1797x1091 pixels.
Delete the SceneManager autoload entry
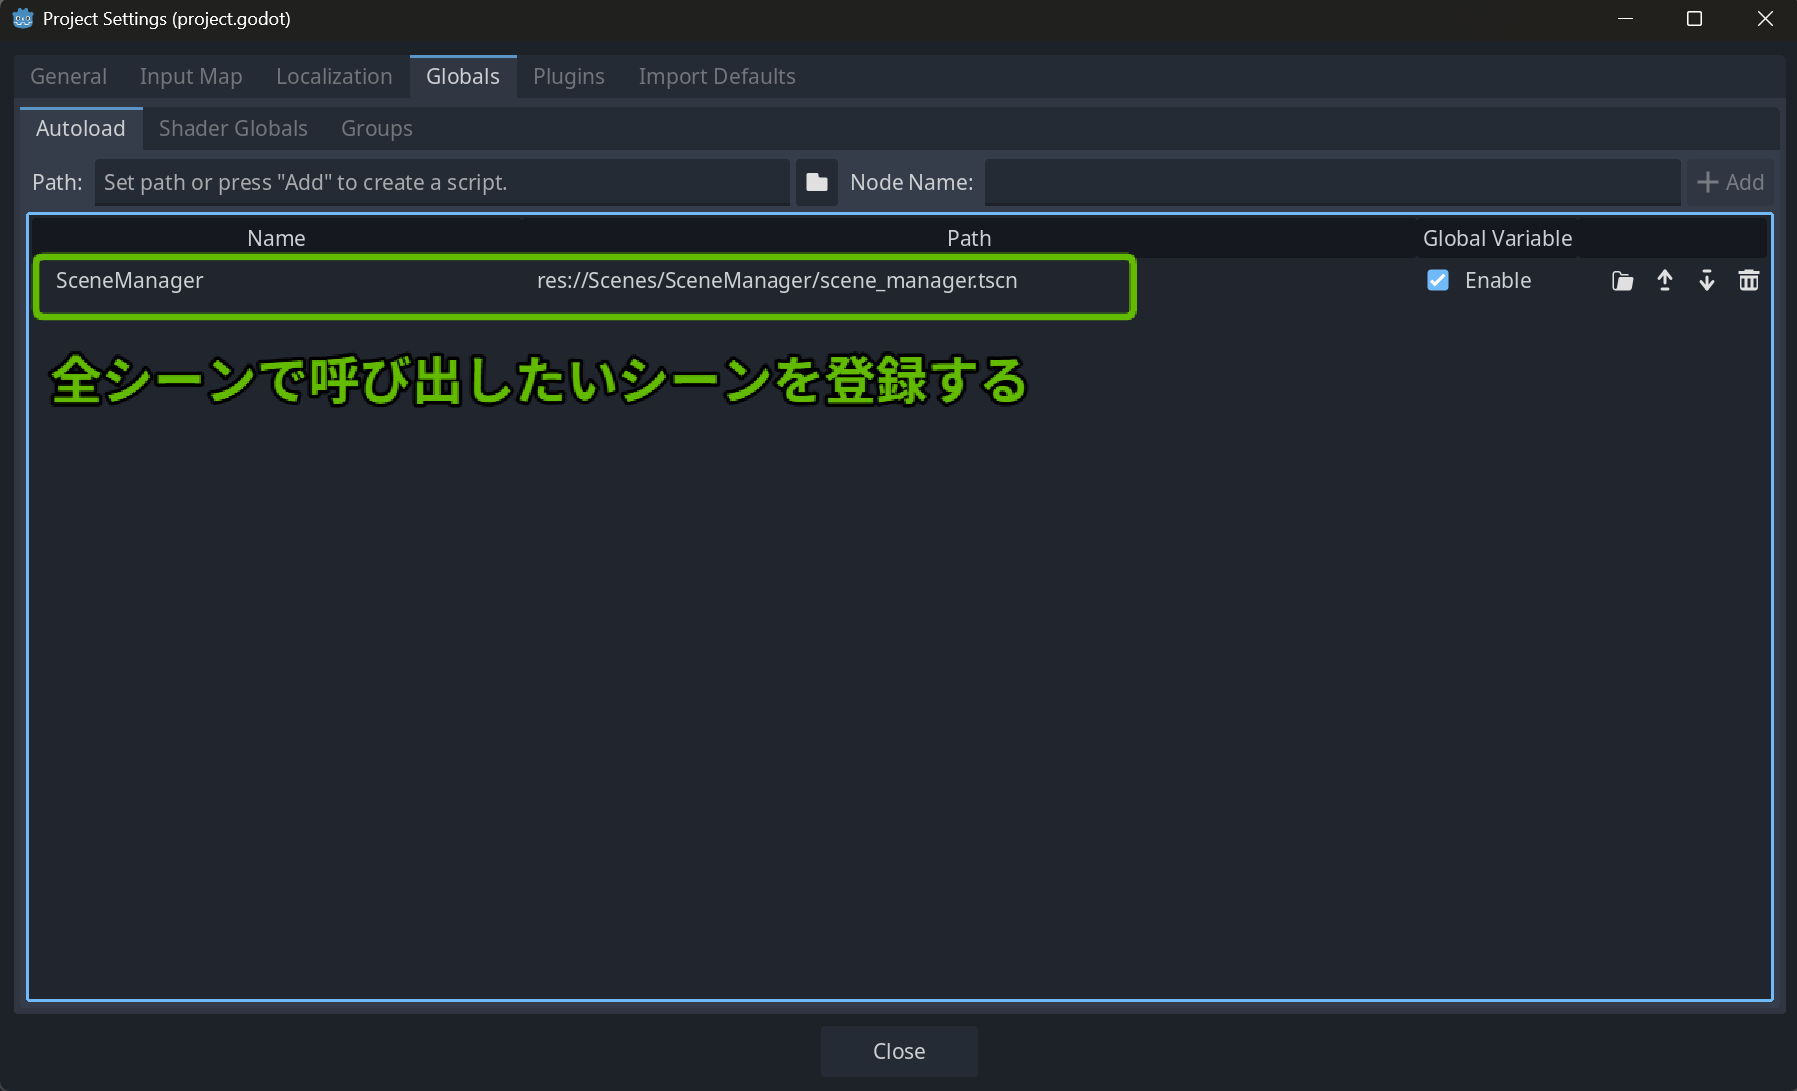tap(1748, 281)
